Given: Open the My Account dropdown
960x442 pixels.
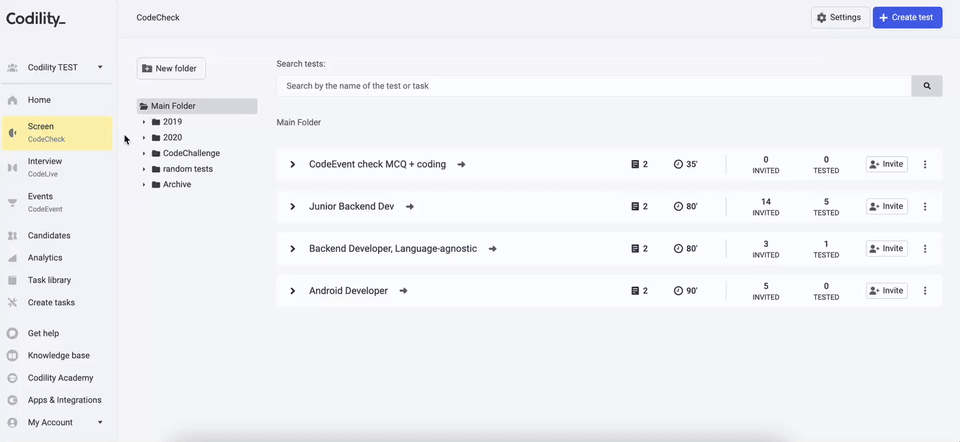Looking at the screenshot, I should pyautogui.click(x=56, y=422).
